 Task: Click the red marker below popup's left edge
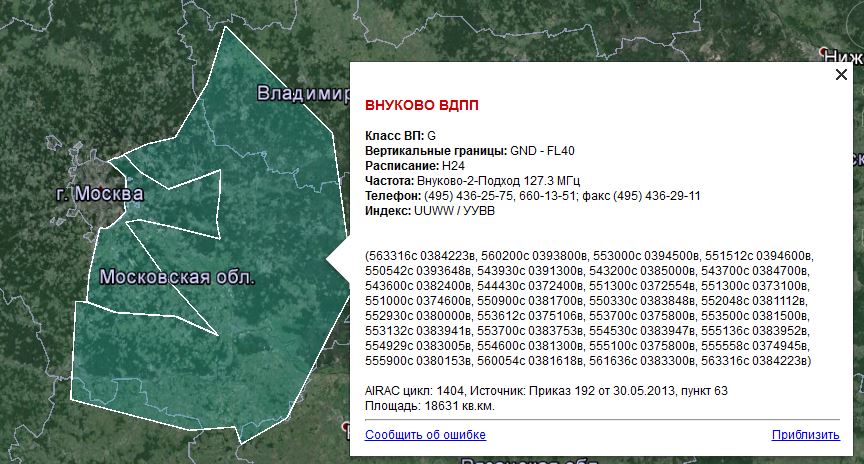point(346,426)
